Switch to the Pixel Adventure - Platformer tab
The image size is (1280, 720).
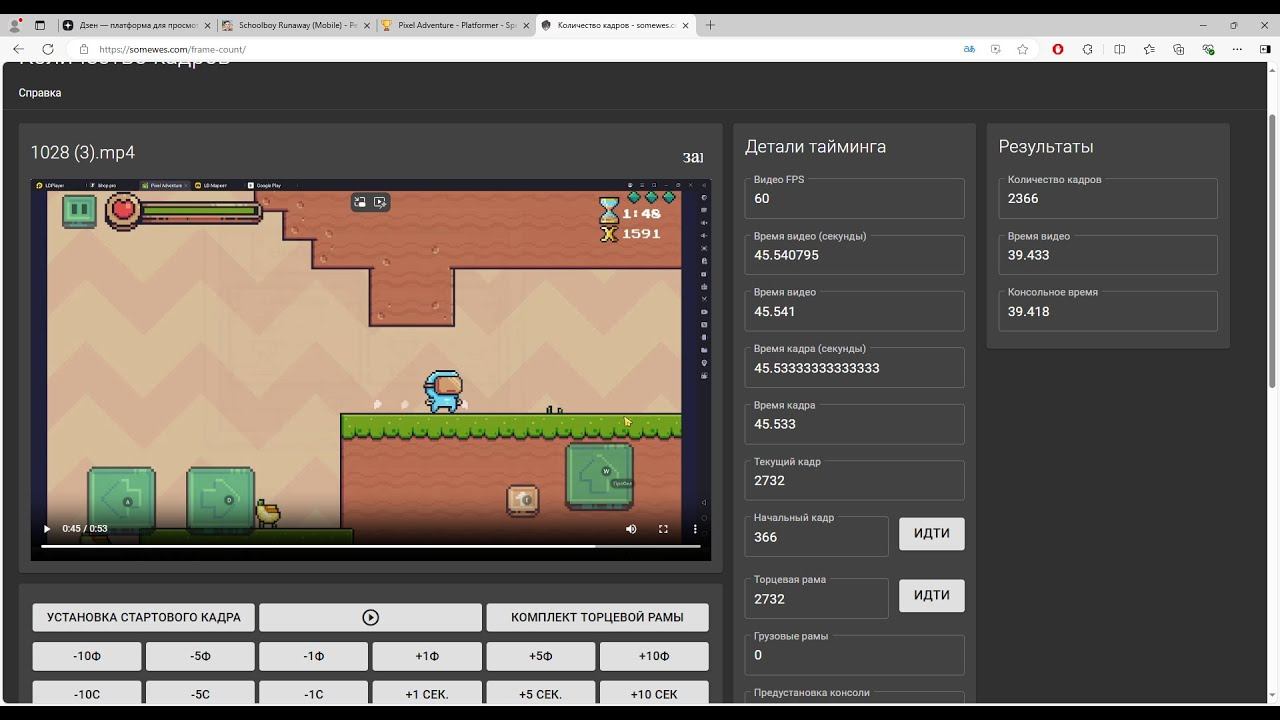pos(456,25)
